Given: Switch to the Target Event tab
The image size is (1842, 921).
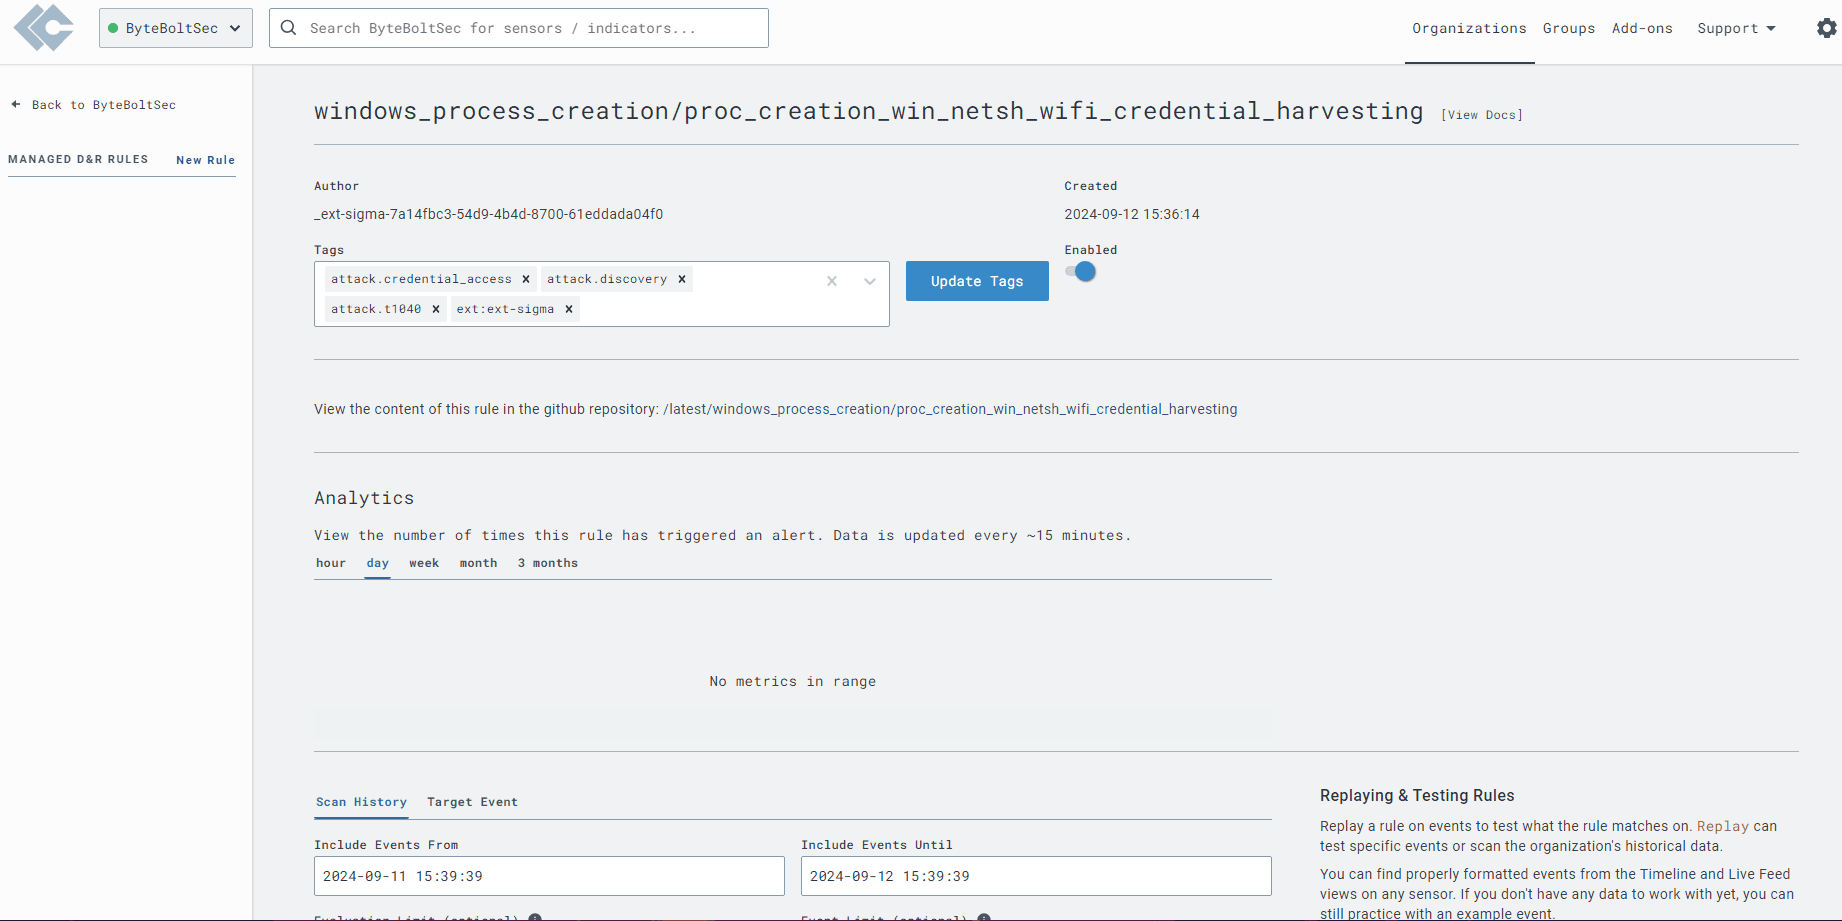Looking at the screenshot, I should (x=472, y=802).
